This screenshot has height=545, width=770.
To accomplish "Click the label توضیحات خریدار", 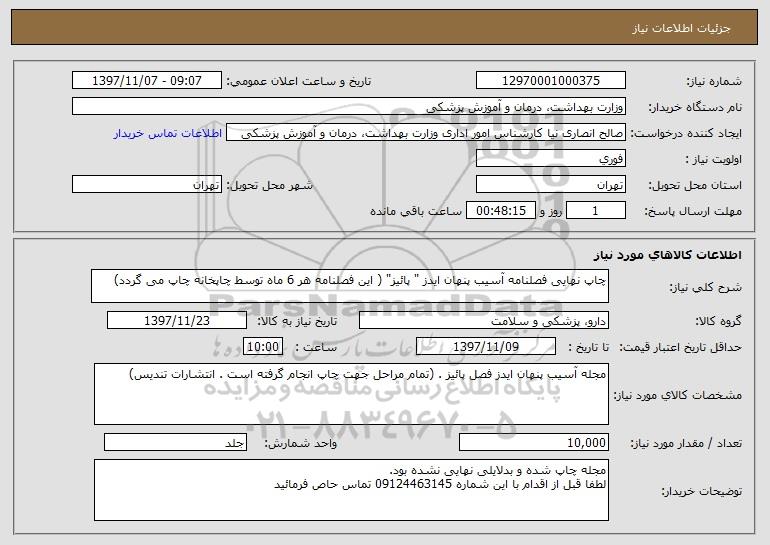I will click(701, 491).
